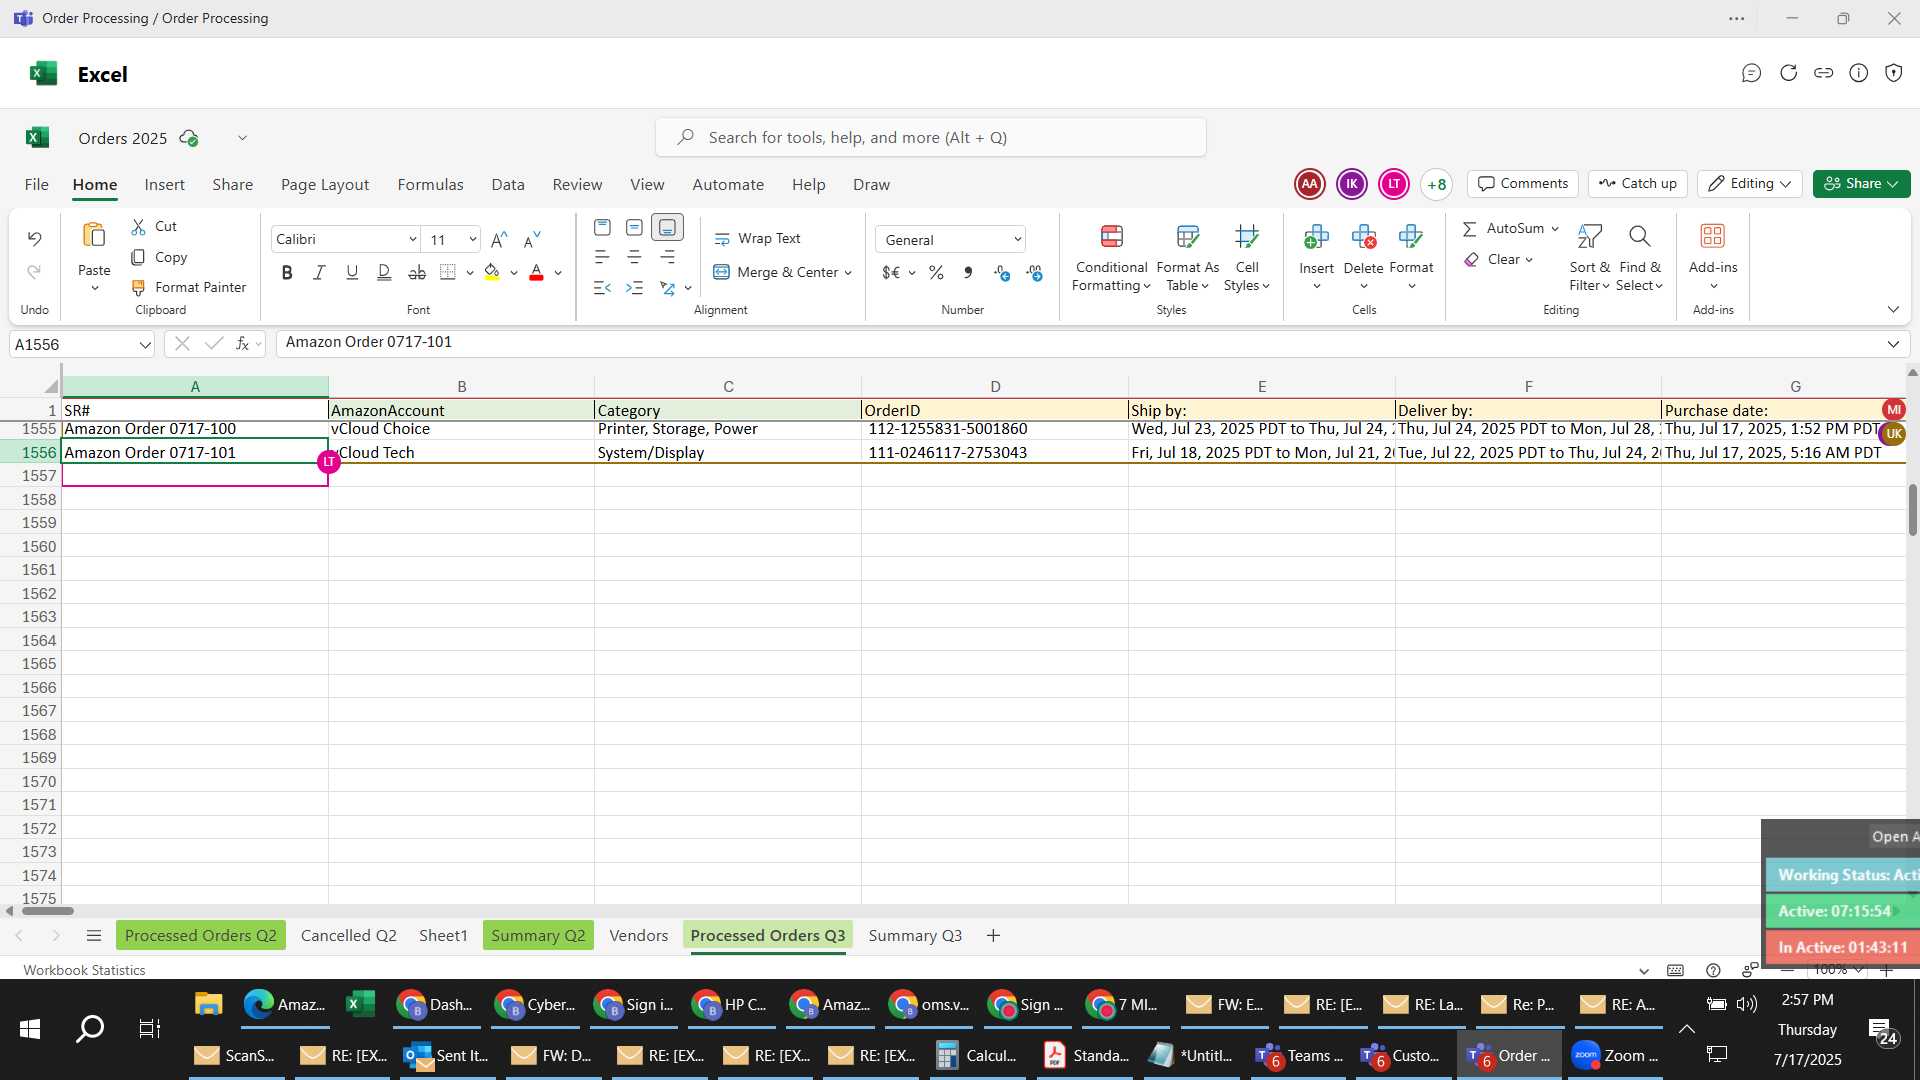Open the Comments pane button

1523,184
